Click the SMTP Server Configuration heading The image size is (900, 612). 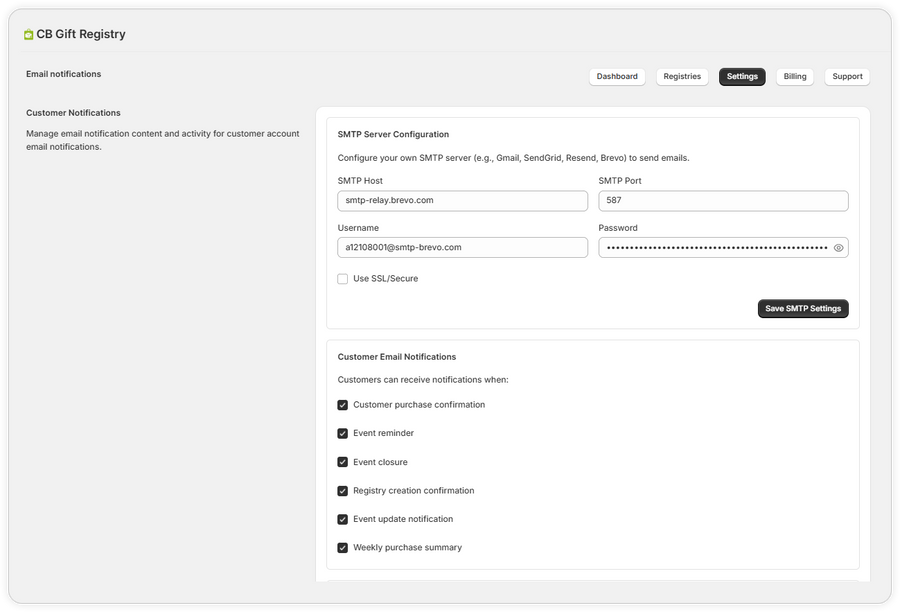[393, 134]
